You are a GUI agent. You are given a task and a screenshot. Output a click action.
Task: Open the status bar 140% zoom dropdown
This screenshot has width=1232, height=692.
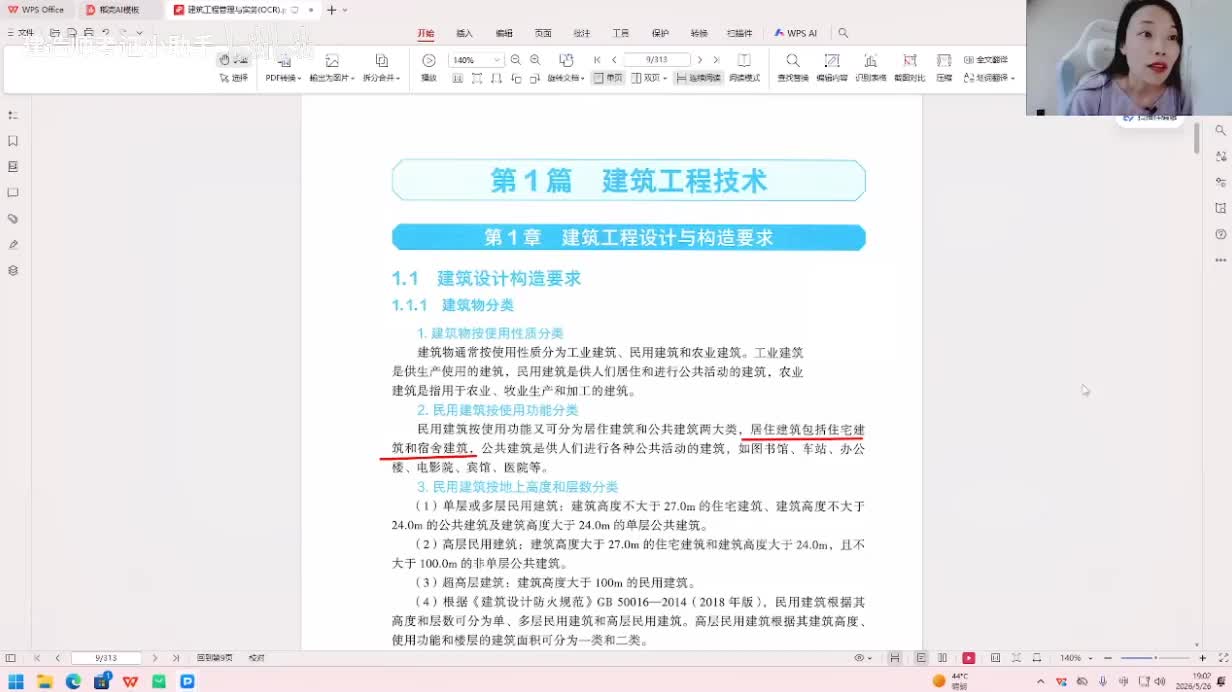coord(1075,658)
